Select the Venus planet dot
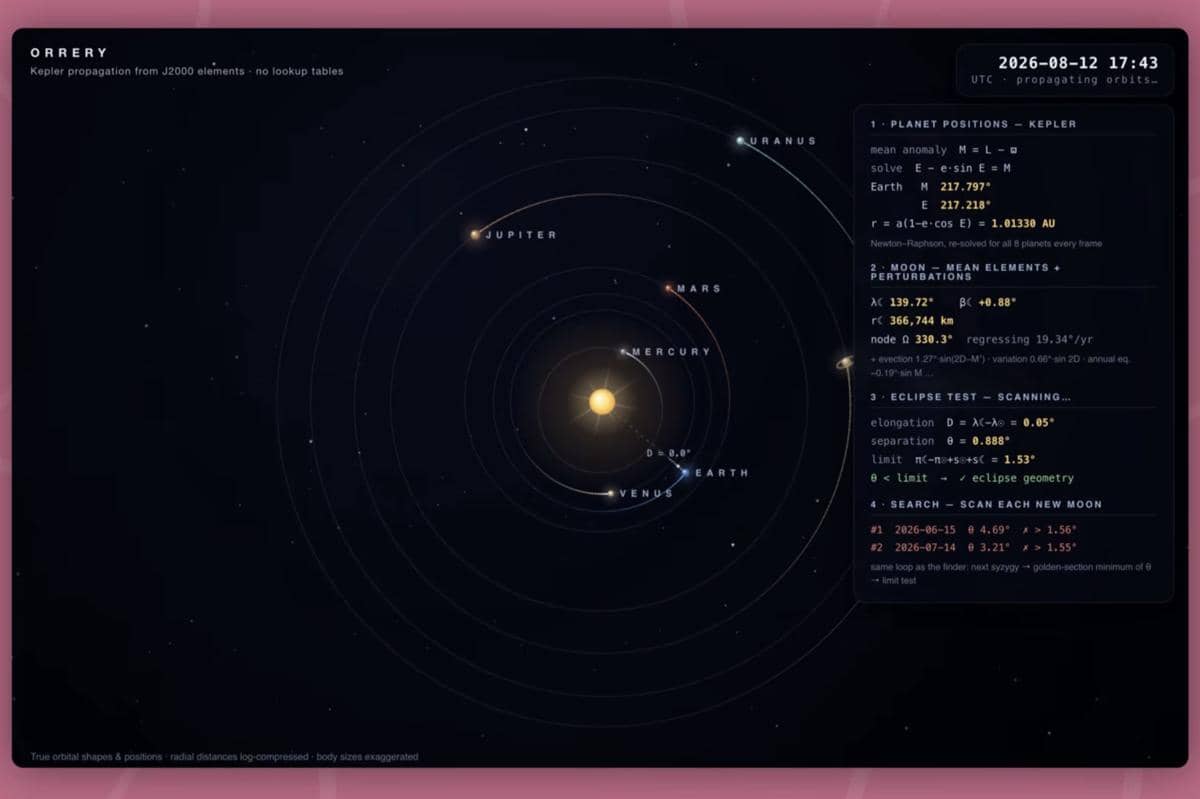The image size is (1200, 799). pos(611,493)
